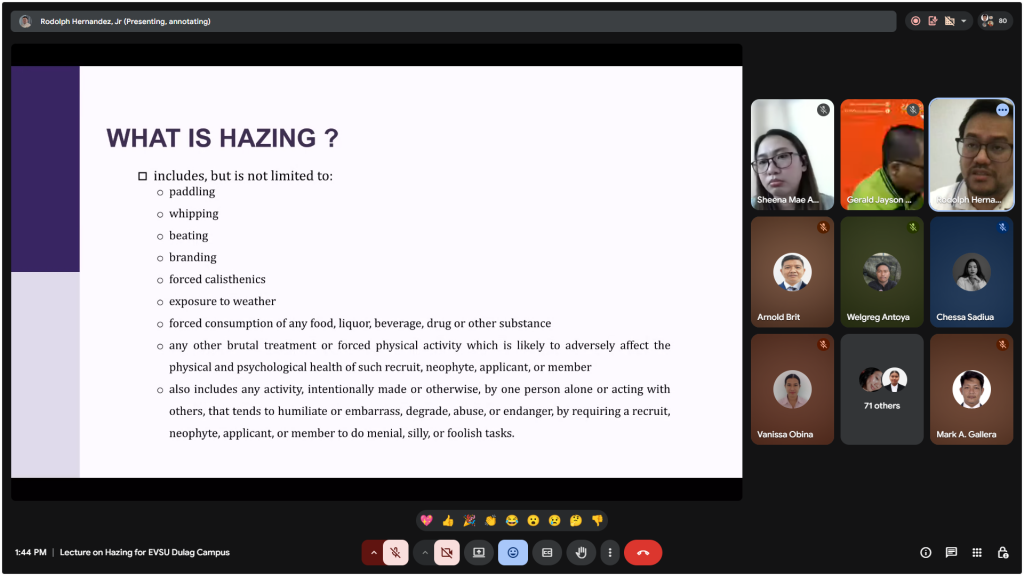Screen dimensions: 1024x576
Task: Expand video settings arrow beside camera
Action: coord(425,552)
